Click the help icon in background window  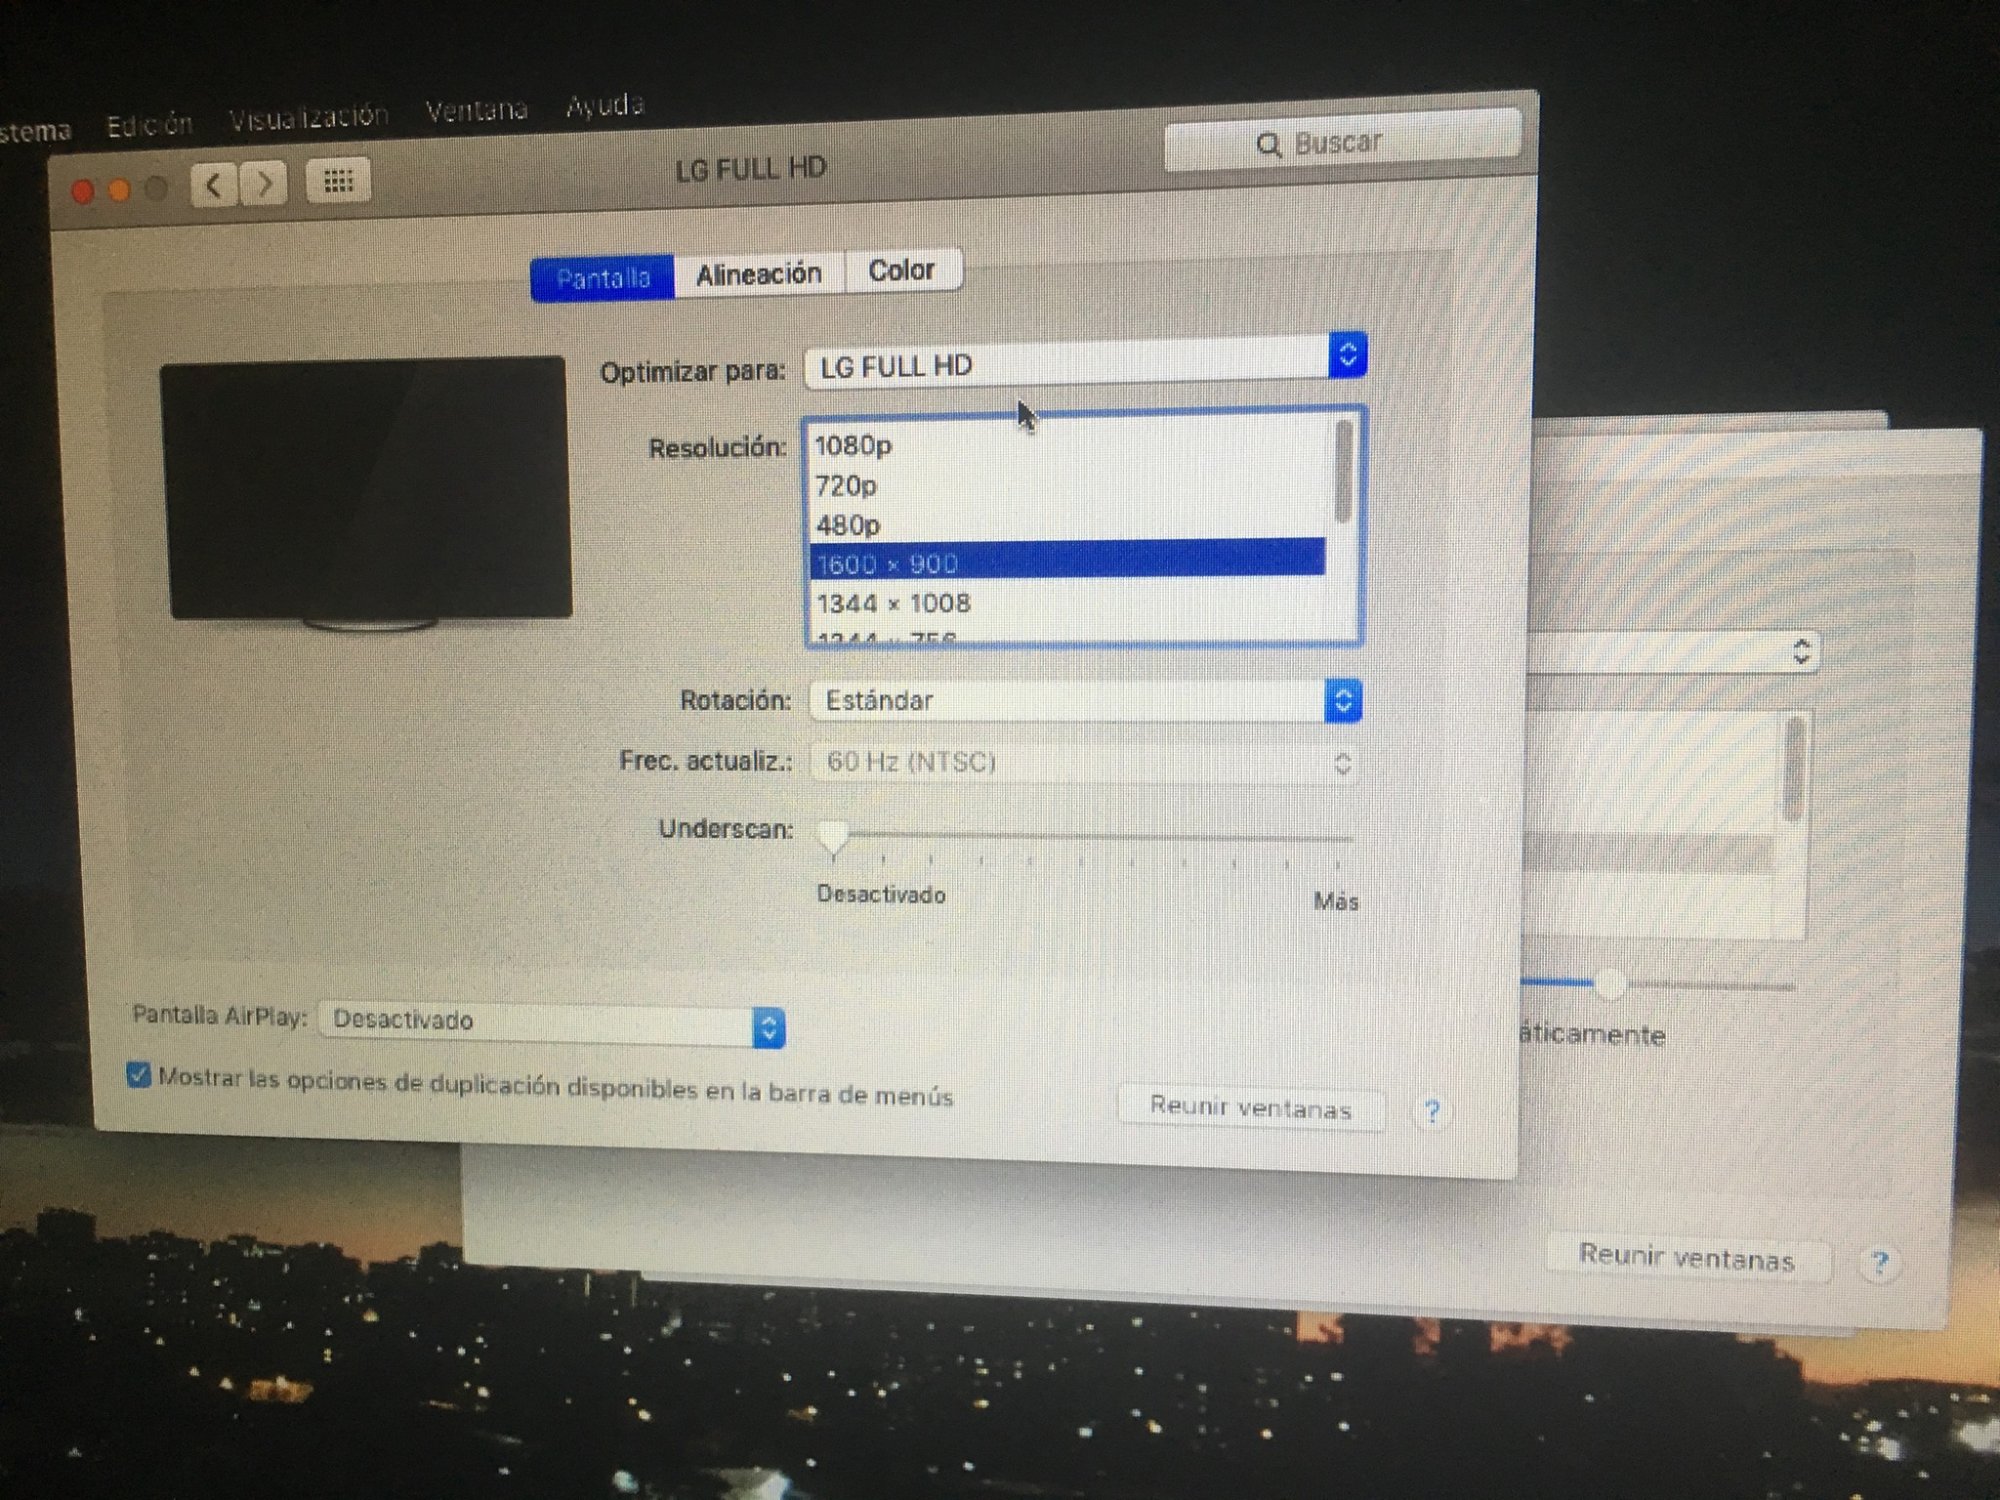[1879, 1263]
